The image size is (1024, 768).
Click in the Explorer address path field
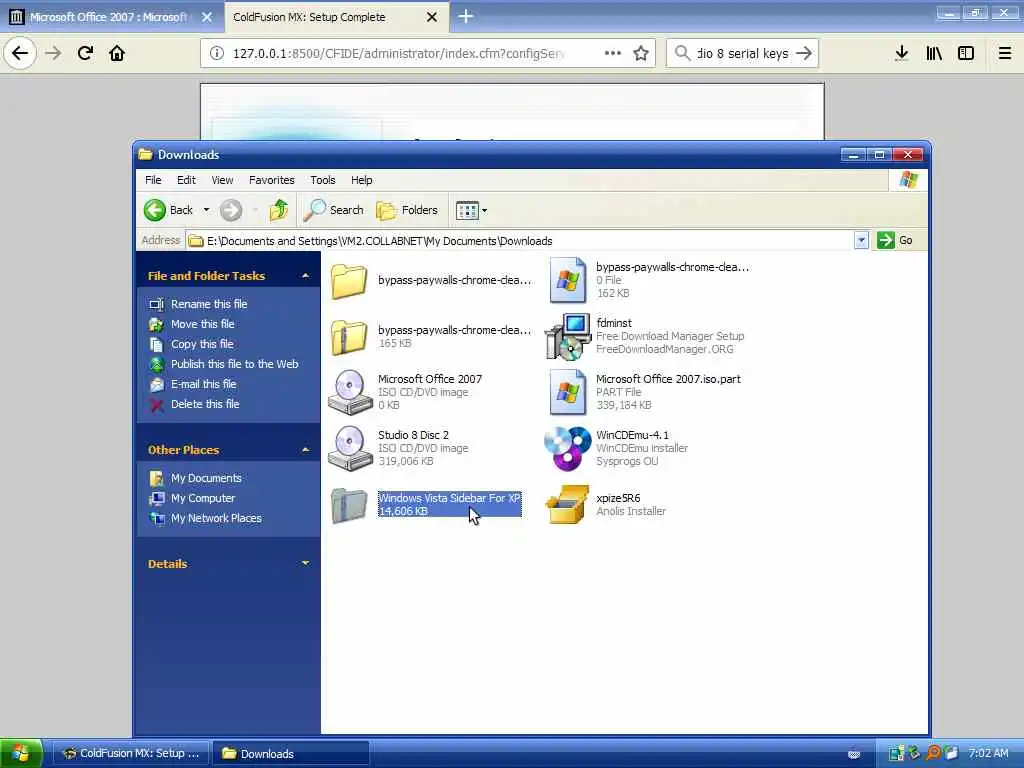coord(520,241)
